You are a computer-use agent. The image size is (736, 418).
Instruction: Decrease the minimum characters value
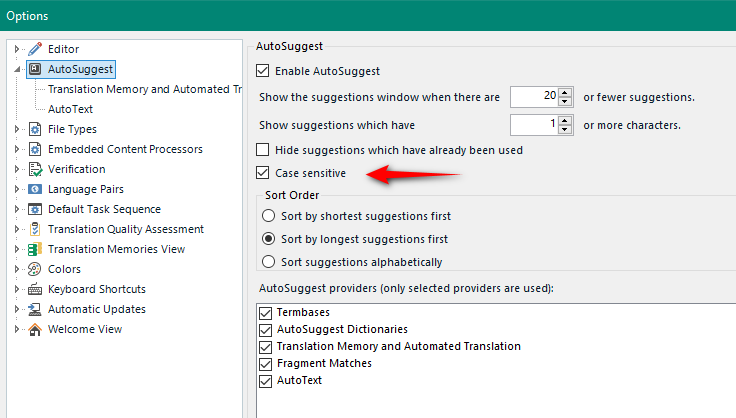[565, 129]
